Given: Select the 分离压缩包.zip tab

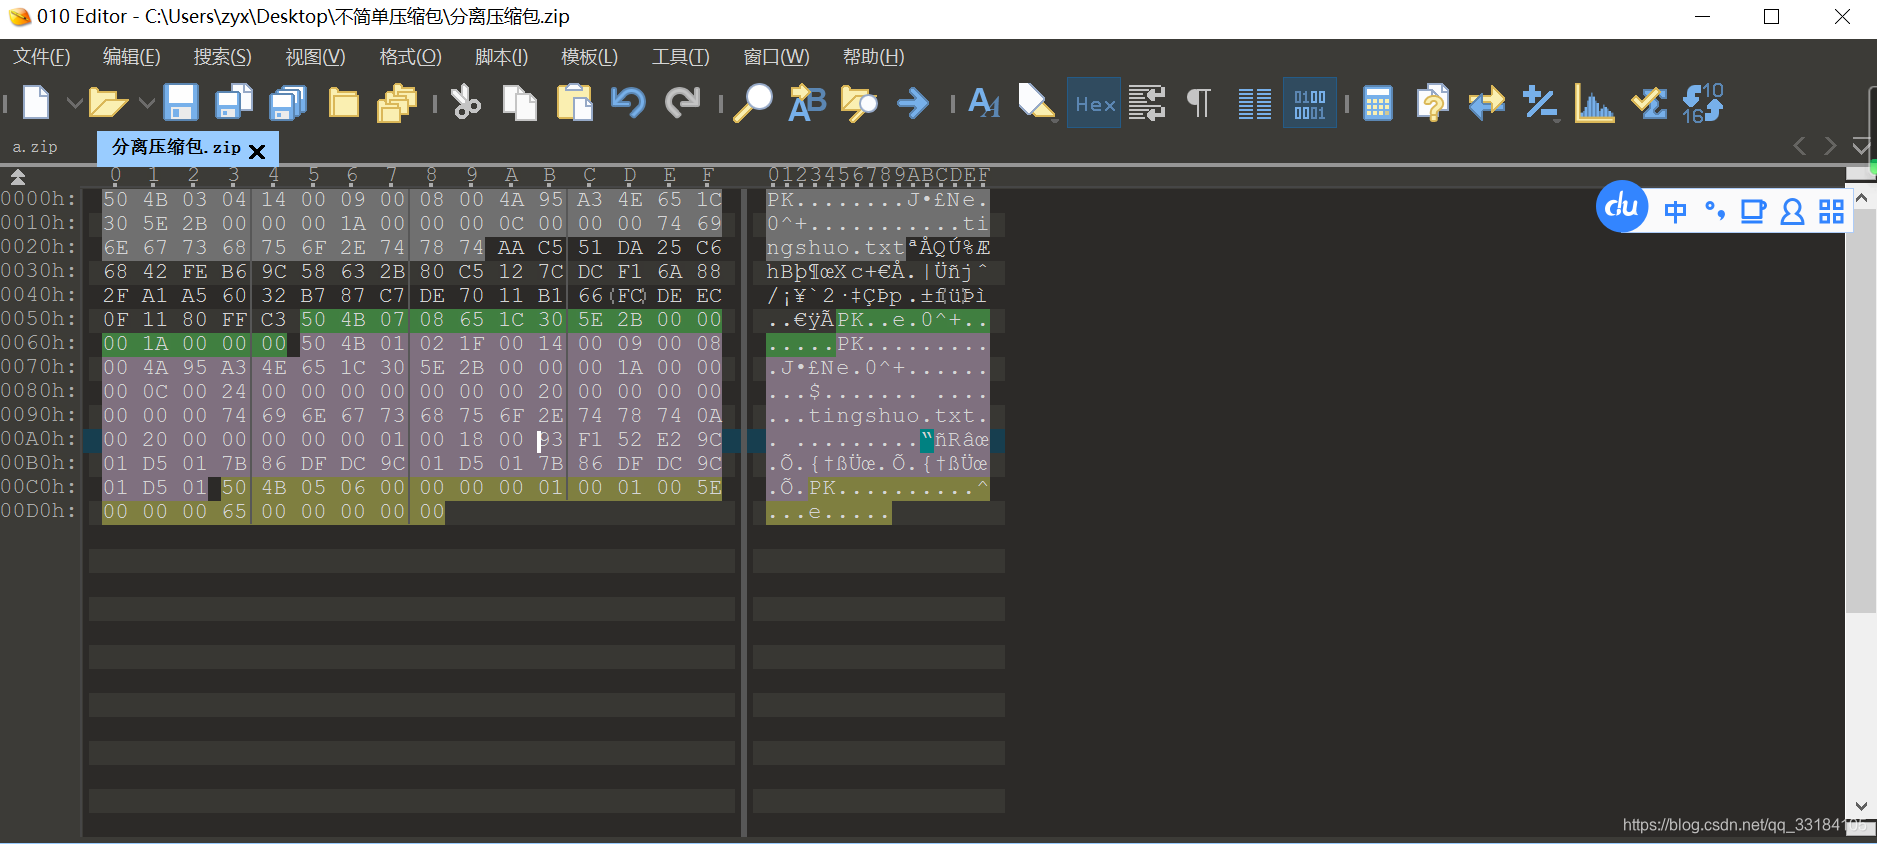Looking at the screenshot, I should coord(176,147).
